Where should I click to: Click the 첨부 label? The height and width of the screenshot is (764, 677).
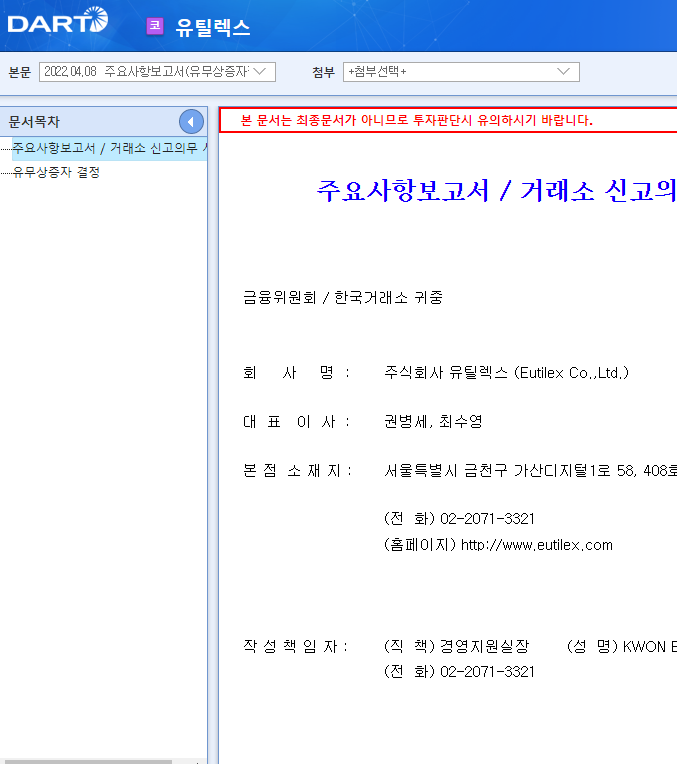tap(323, 72)
